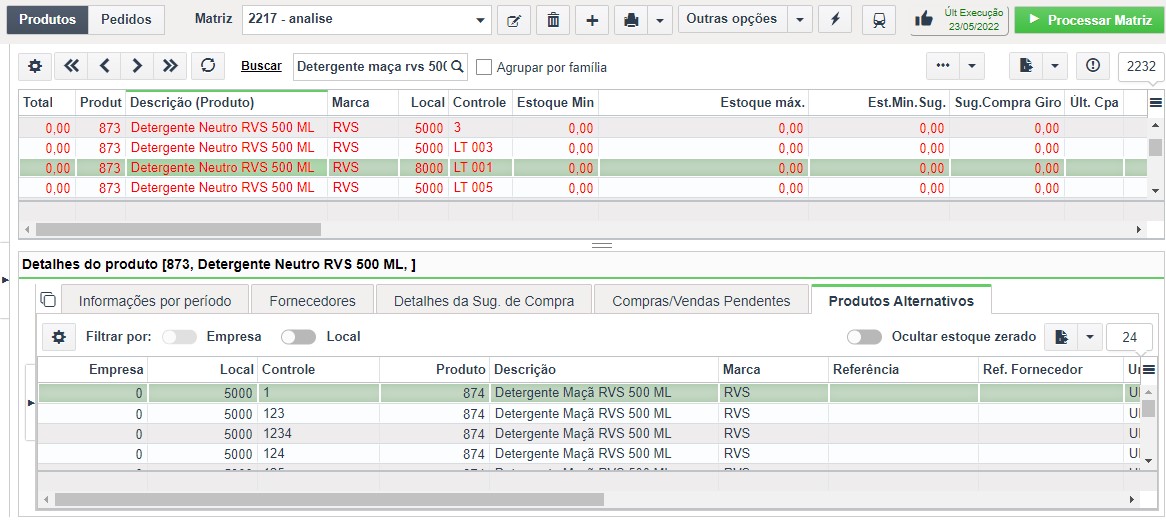Image resolution: width=1166 pixels, height=523 pixels.
Task: Click the panel divider resize handle
Action: tap(602, 245)
